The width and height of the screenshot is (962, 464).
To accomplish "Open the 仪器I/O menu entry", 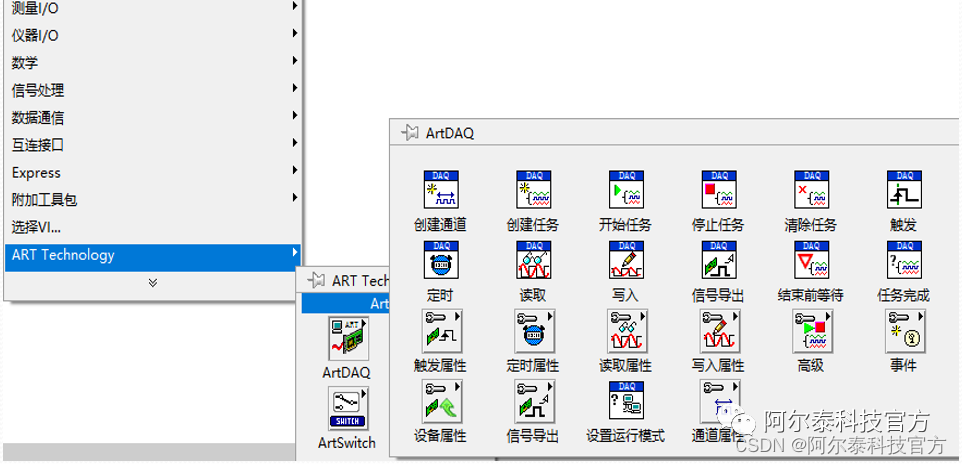I will tap(153, 35).
